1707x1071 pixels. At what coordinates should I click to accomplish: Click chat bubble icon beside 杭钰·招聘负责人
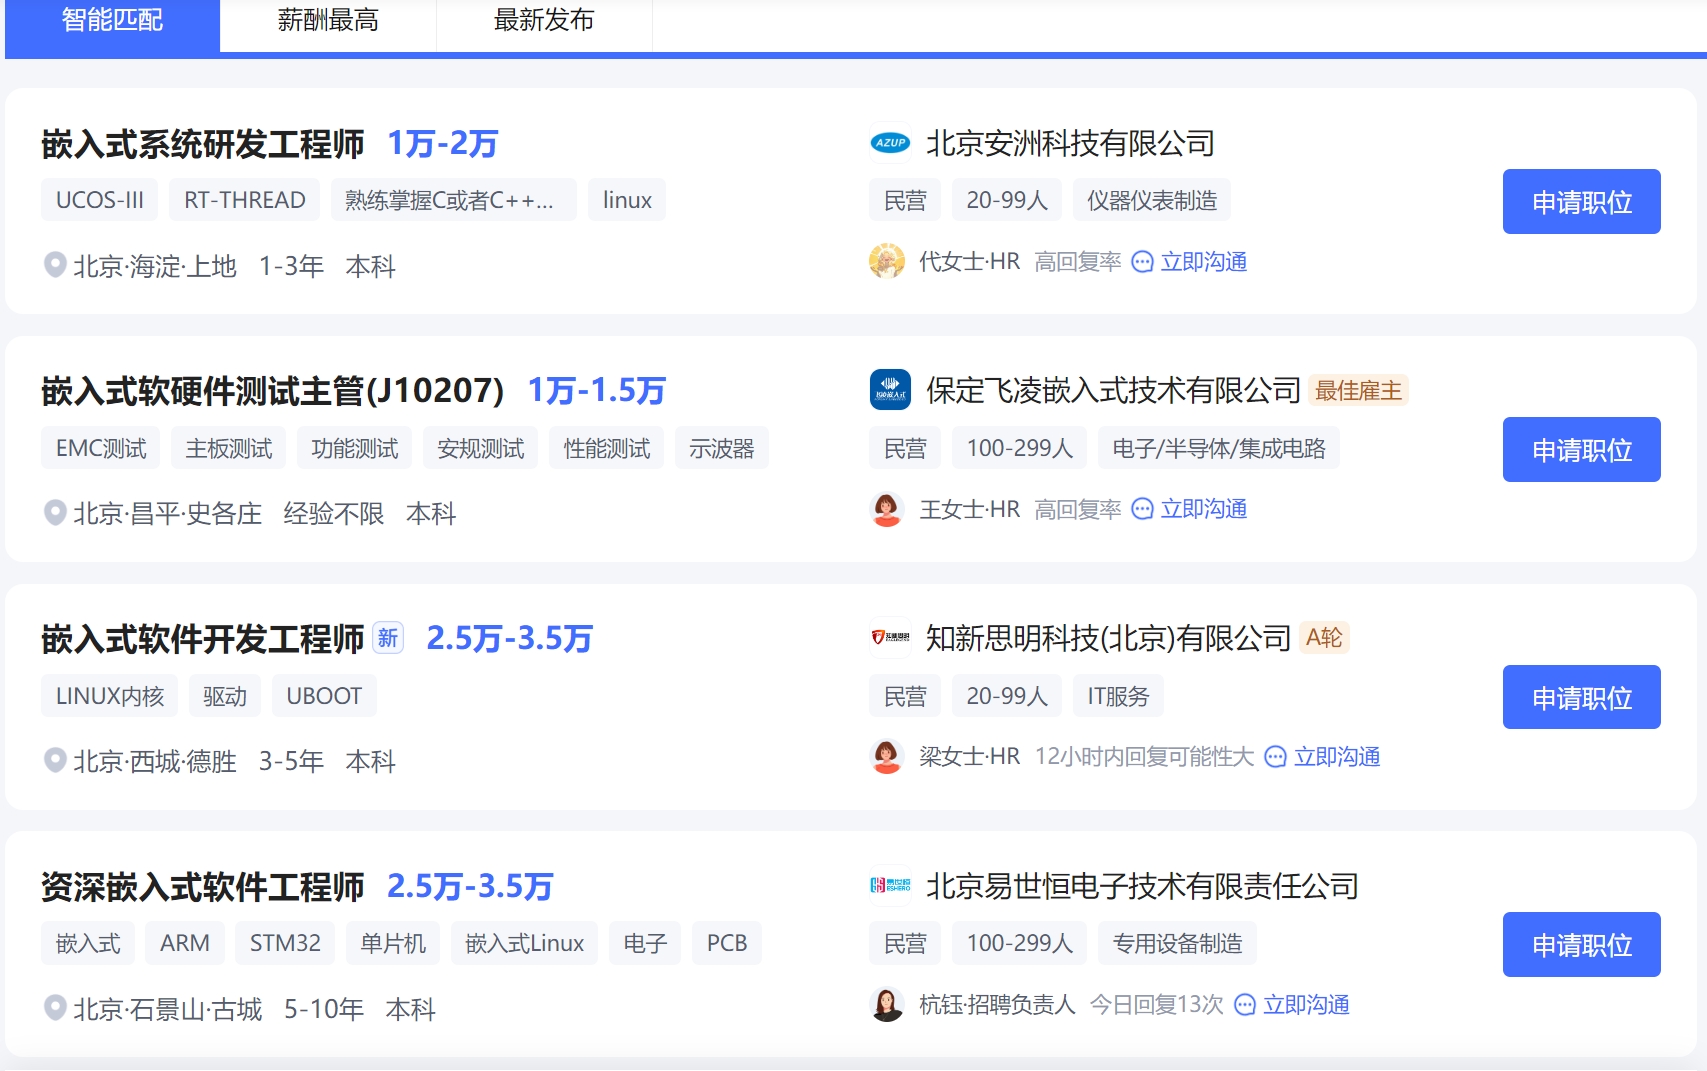1245,1005
